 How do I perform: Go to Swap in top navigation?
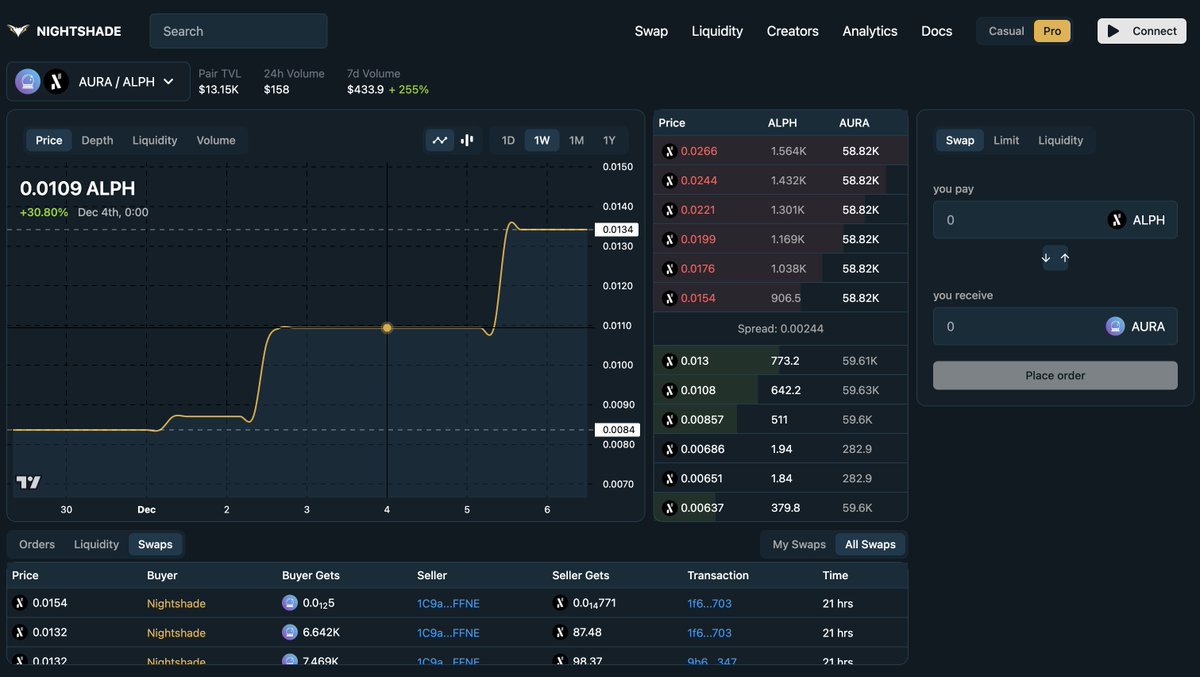pyautogui.click(x=651, y=31)
